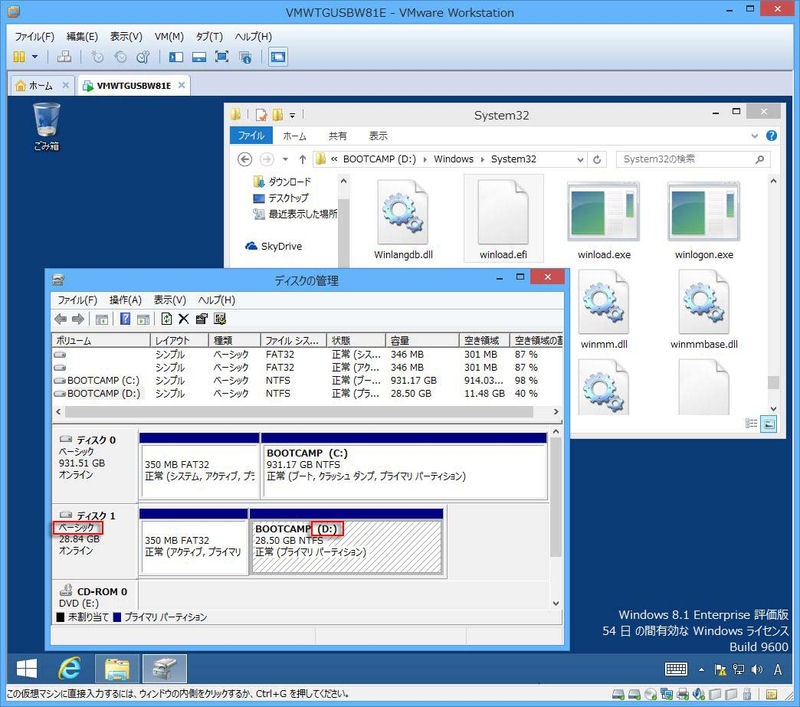Viewport: 800px width, 707px height.
Task: Show hidden tray icons arrow
Action: pos(702,670)
